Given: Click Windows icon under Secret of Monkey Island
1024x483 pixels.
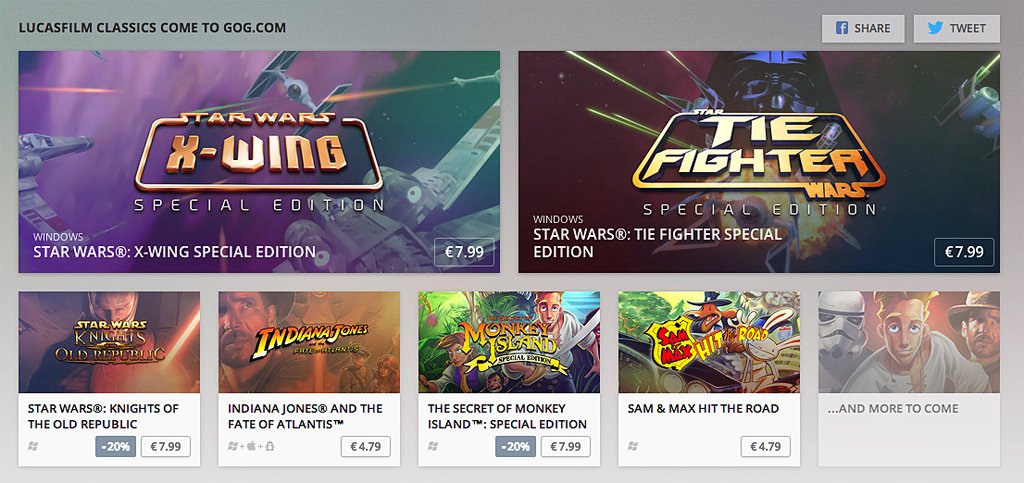Looking at the screenshot, I should 434,446.
